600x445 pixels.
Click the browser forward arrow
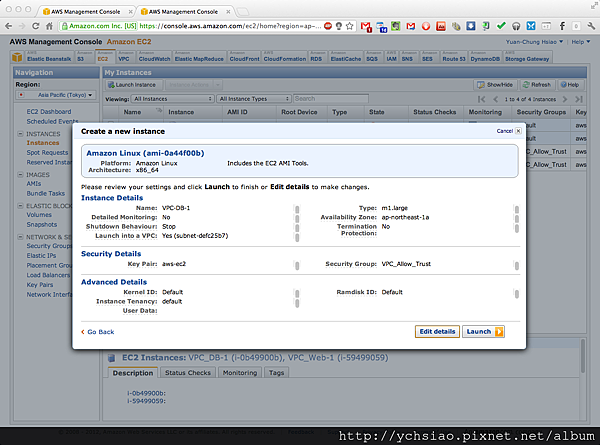pos(22,26)
